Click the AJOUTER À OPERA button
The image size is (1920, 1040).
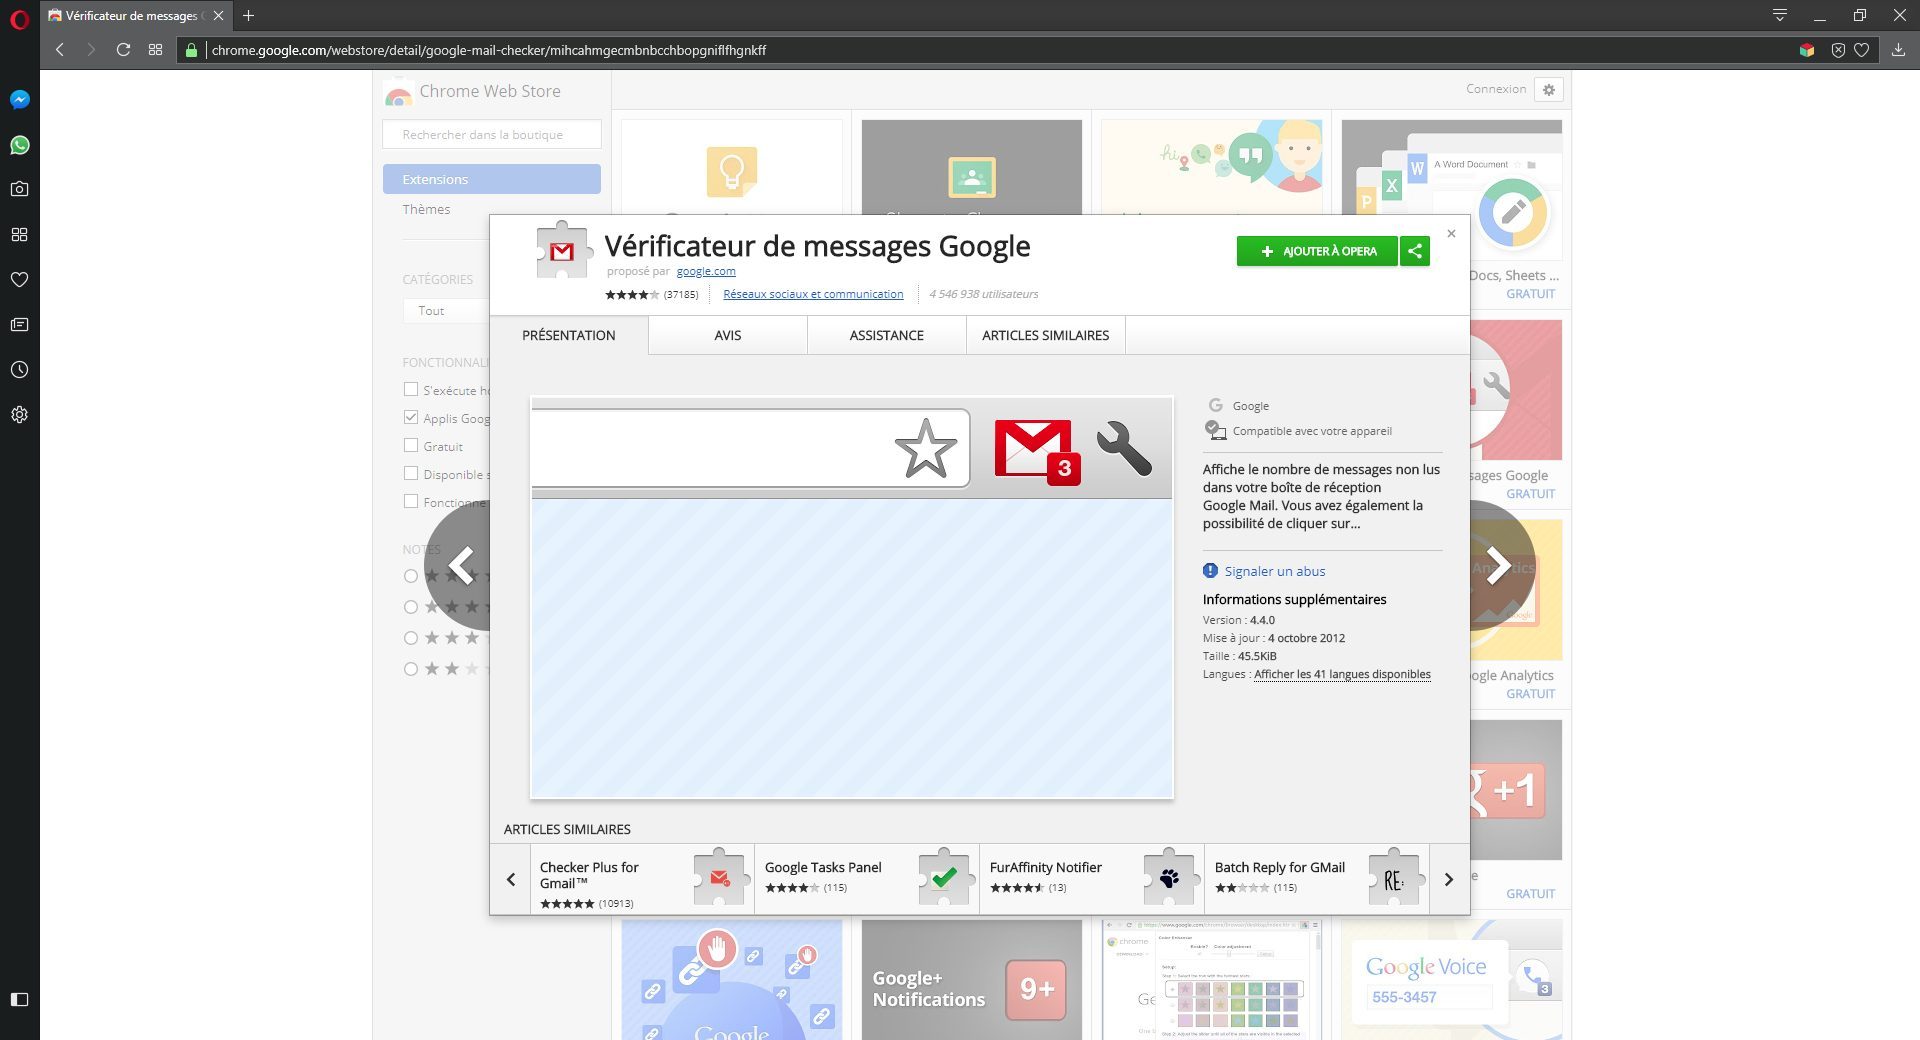point(1317,251)
